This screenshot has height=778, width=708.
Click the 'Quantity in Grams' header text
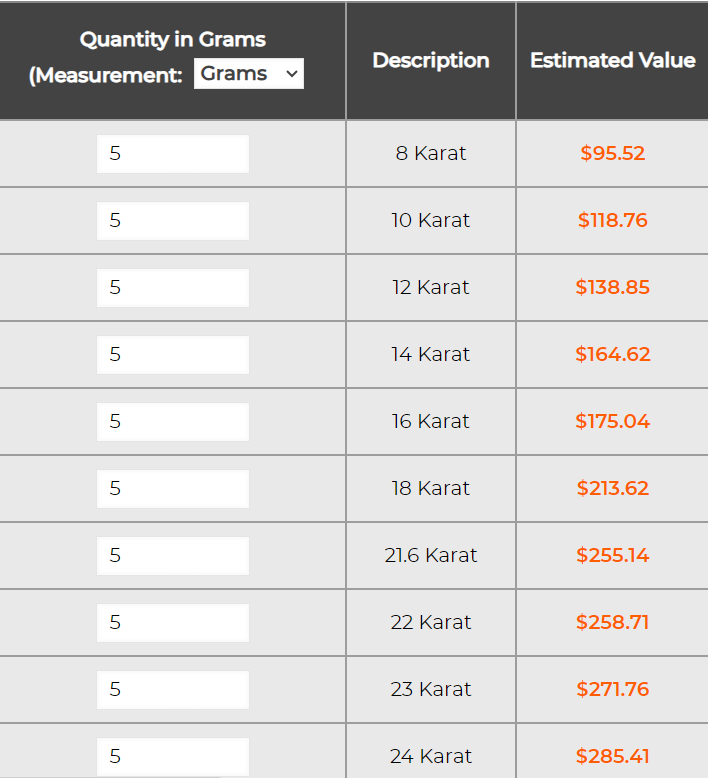click(173, 40)
